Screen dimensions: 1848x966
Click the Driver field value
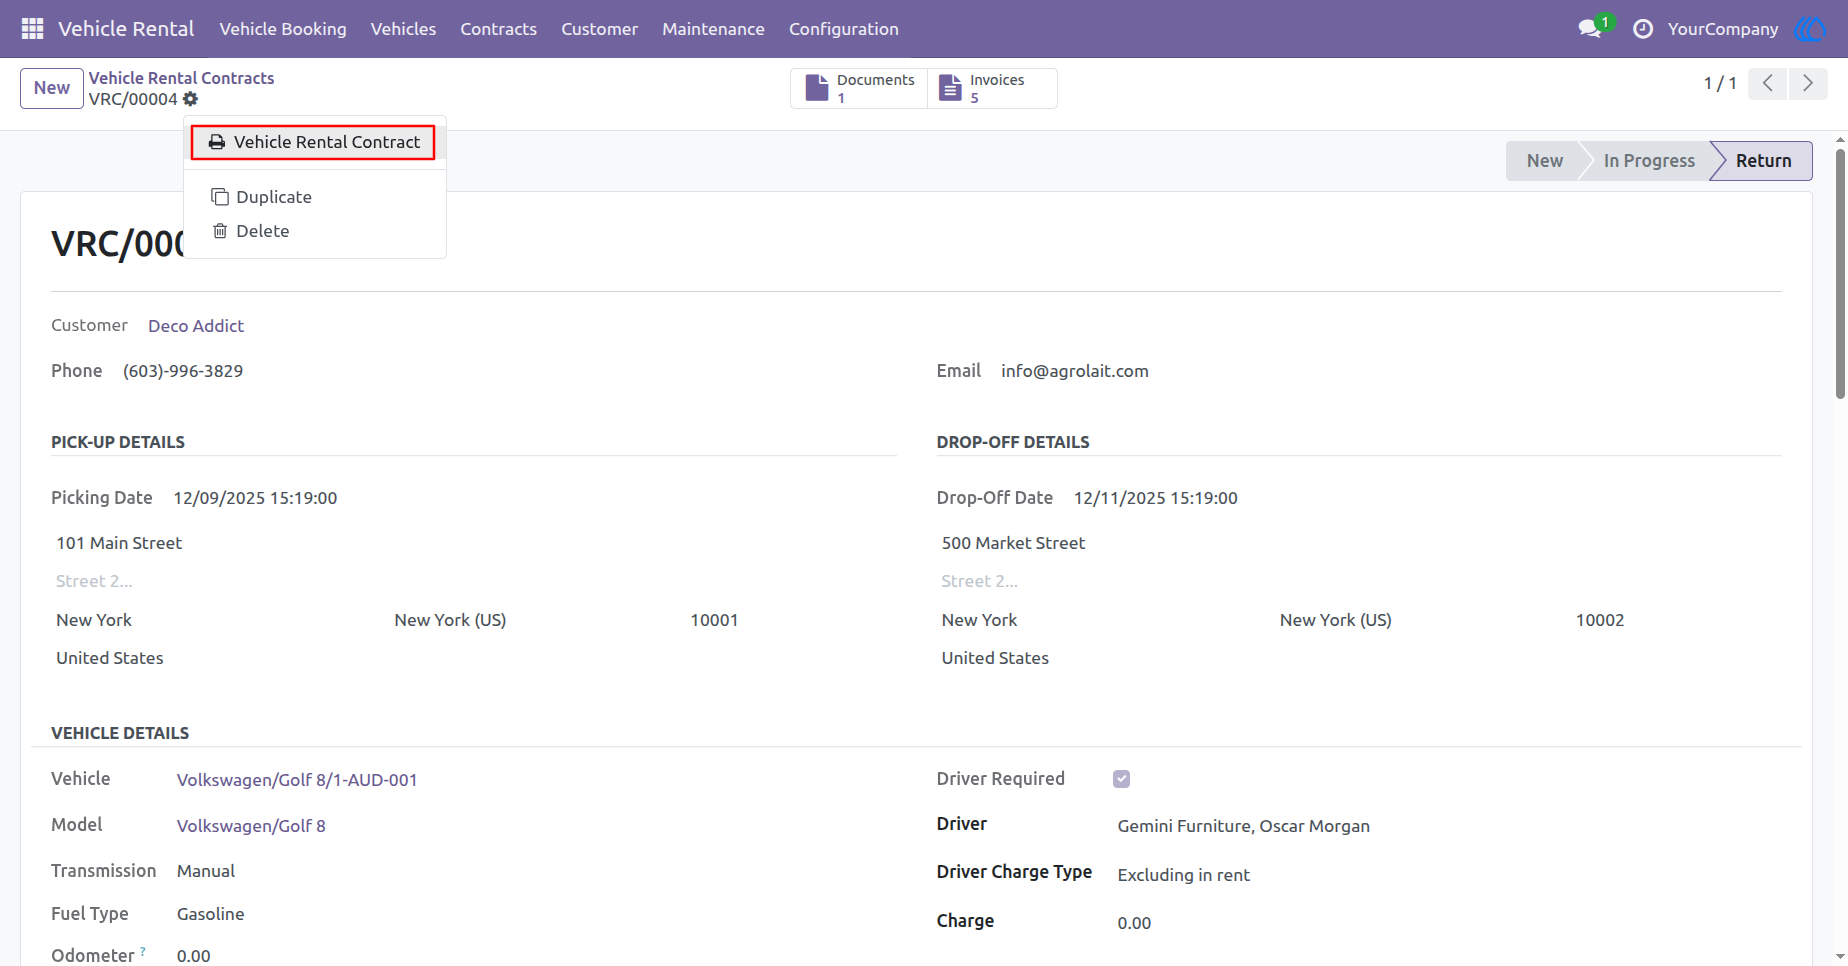[1243, 826]
